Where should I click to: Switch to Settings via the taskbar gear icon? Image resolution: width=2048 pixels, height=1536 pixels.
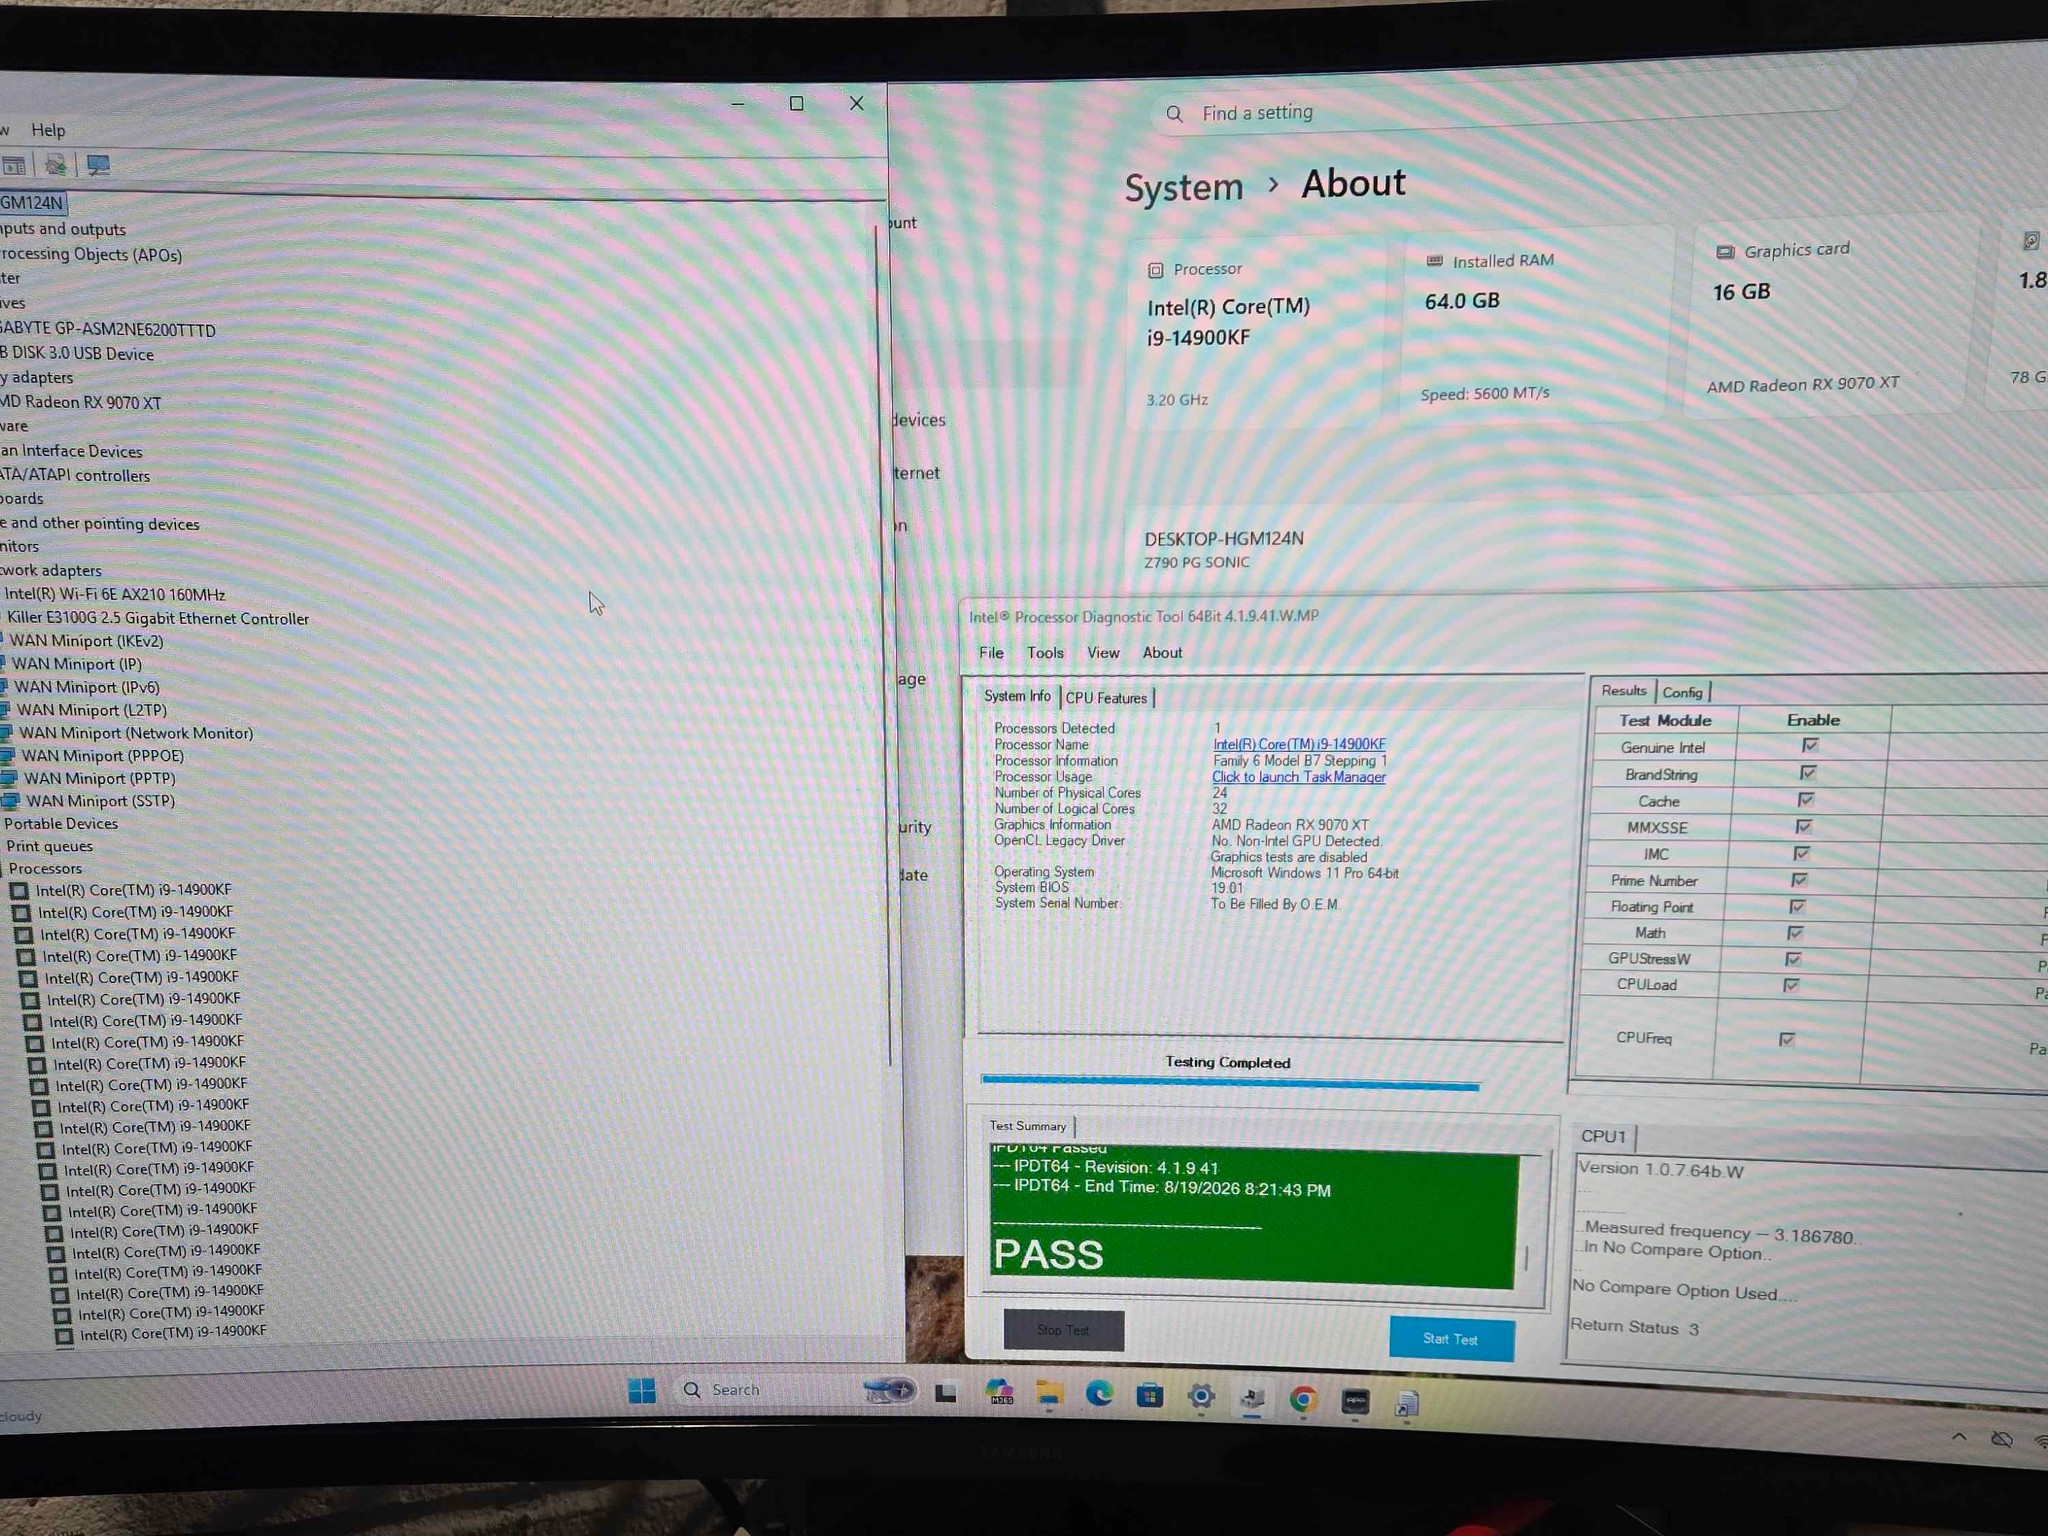tap(1201, 1397)
